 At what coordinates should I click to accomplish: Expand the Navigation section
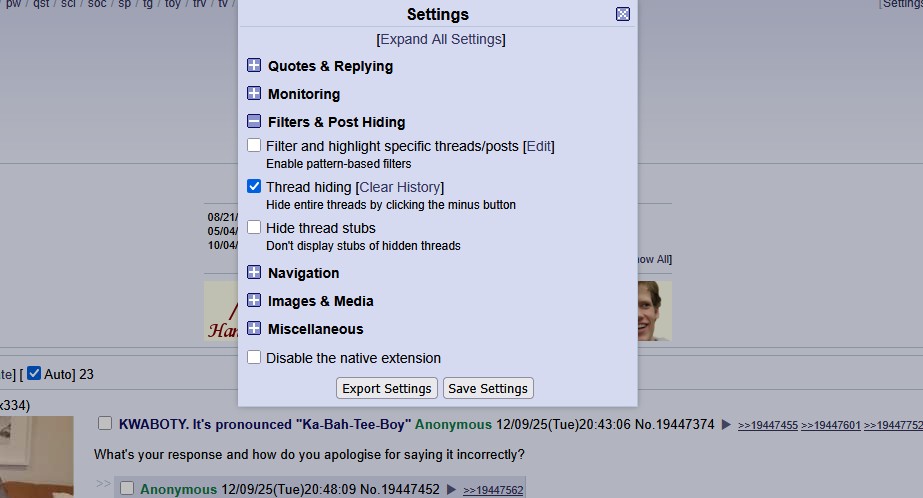point(254,273)
